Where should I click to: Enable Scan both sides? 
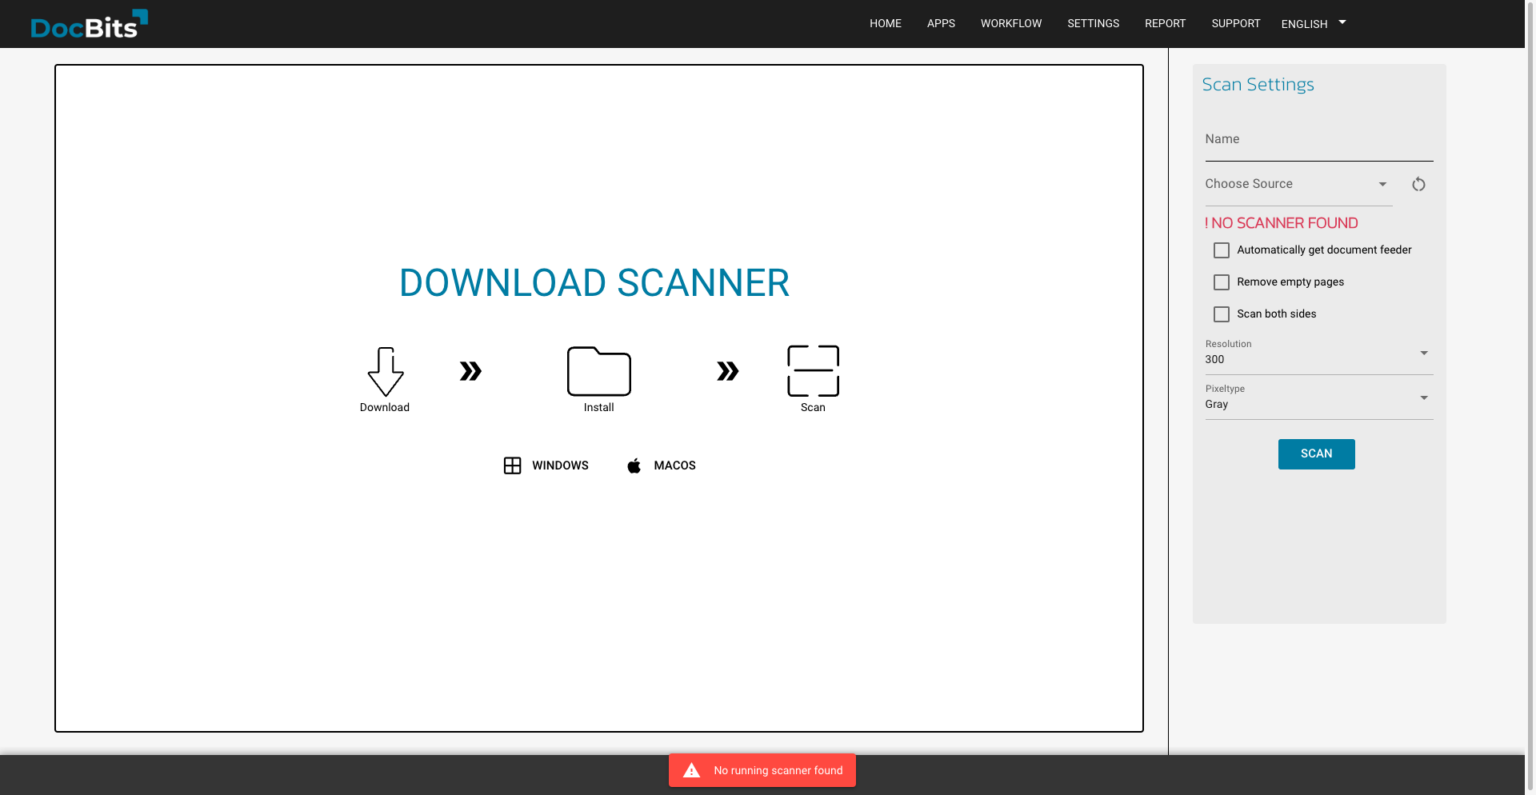1221,313
